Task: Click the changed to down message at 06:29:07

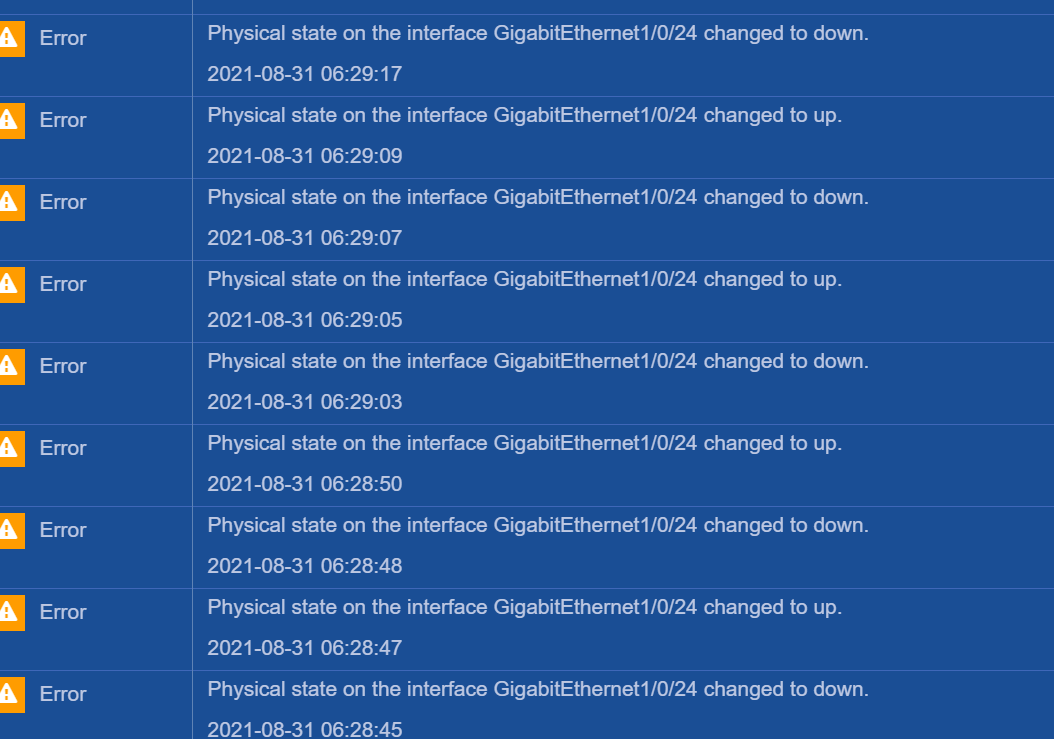Action: click(538, 197)
